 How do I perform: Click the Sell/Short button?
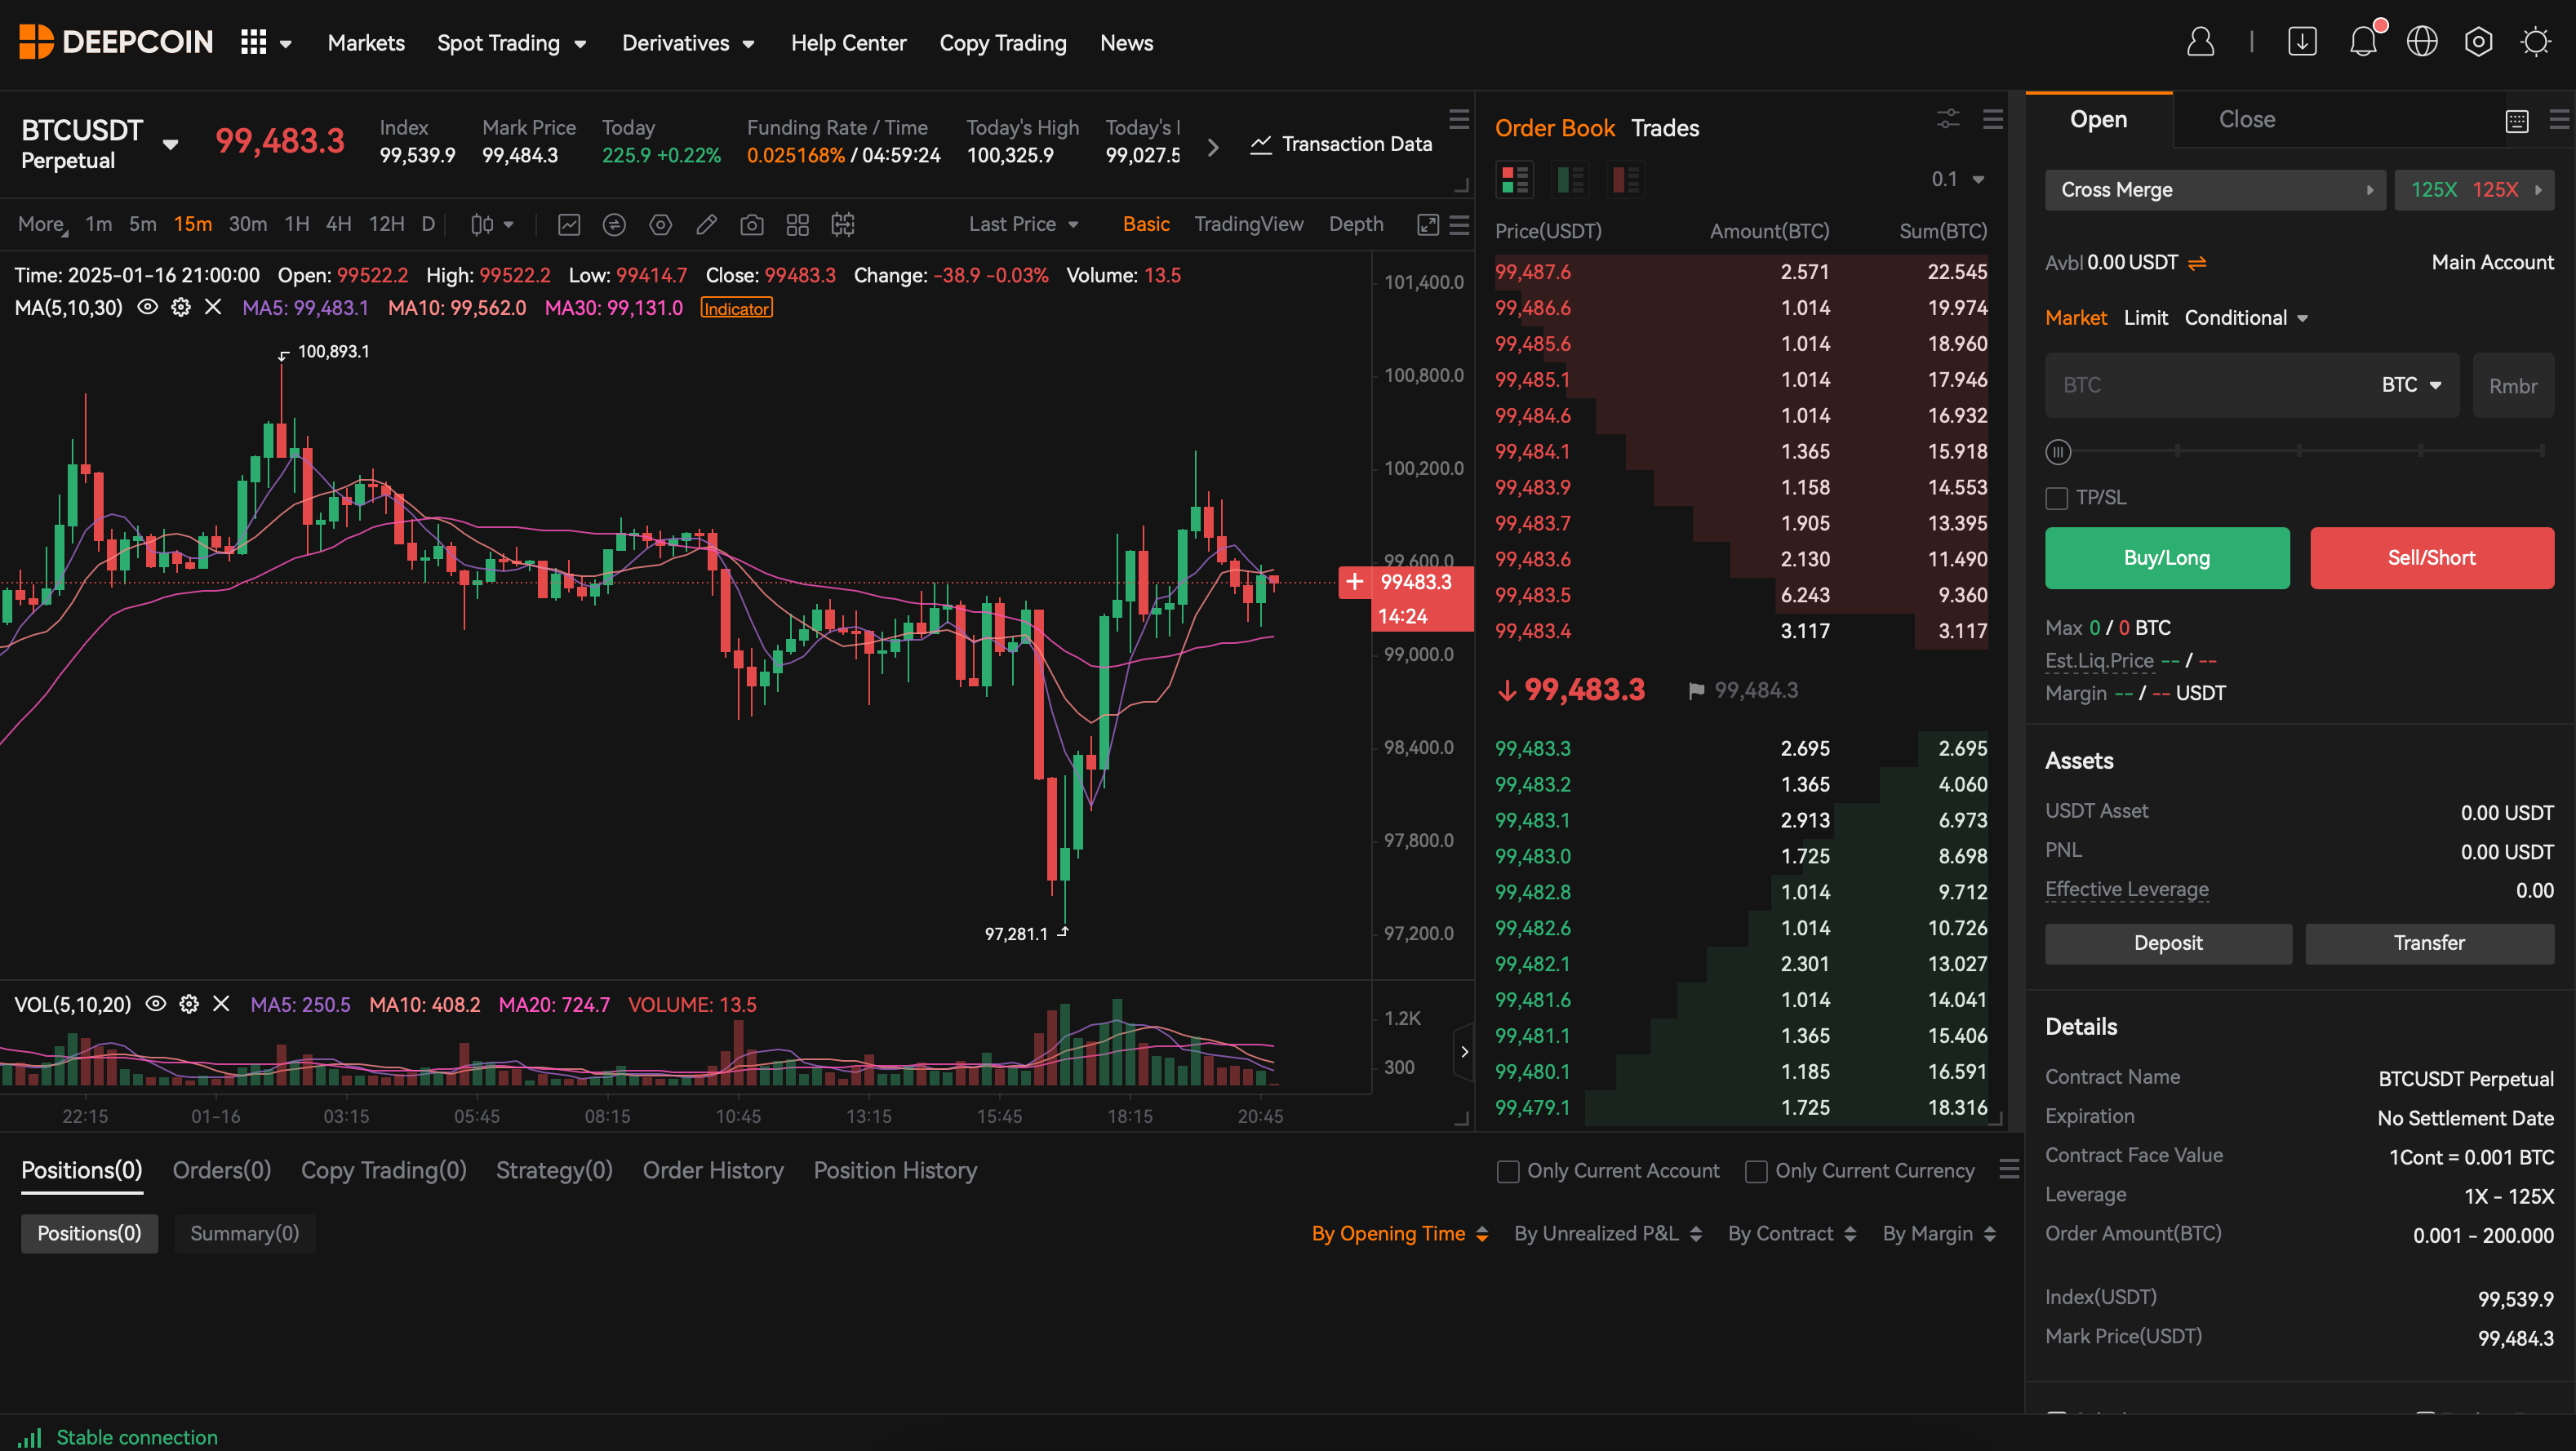point(2431,558)
